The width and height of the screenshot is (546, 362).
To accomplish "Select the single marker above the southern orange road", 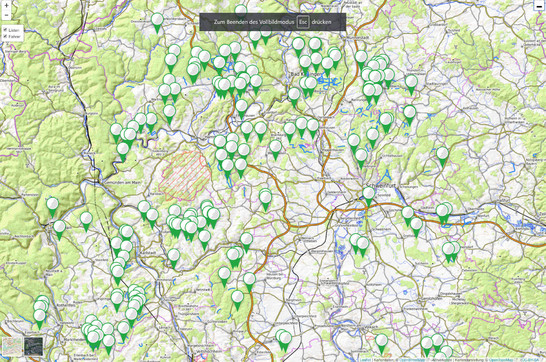I will pyautogui.click(x=249, y=281).
